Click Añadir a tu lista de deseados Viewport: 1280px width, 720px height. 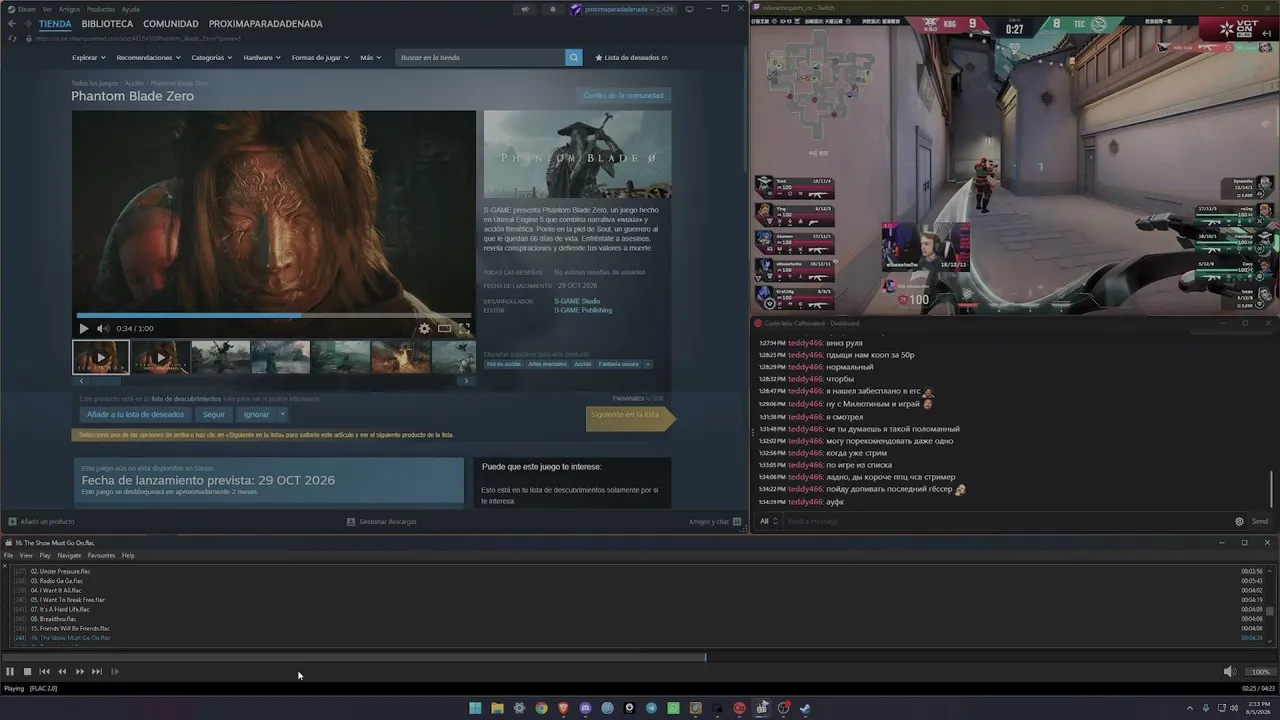point(136,414)
